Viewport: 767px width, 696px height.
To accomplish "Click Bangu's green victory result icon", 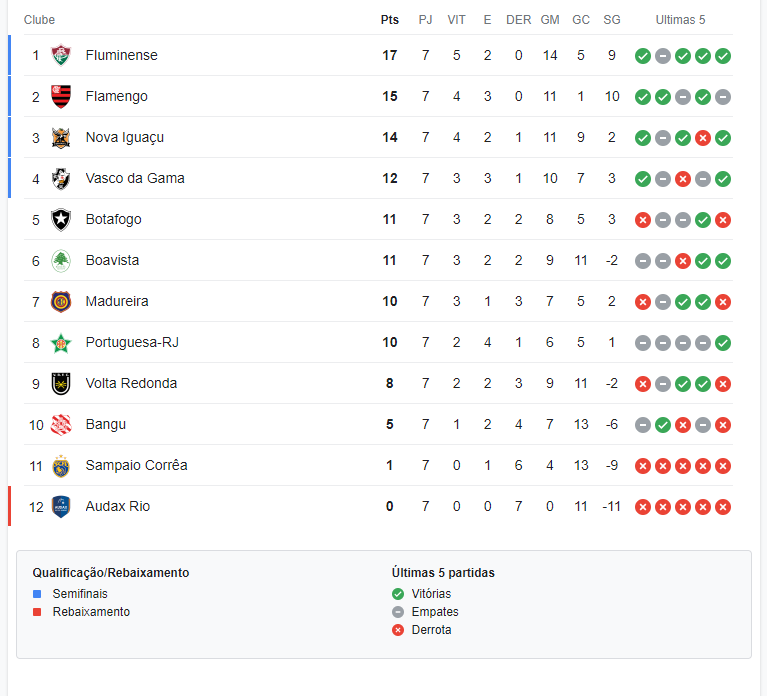I will [663, 426].
